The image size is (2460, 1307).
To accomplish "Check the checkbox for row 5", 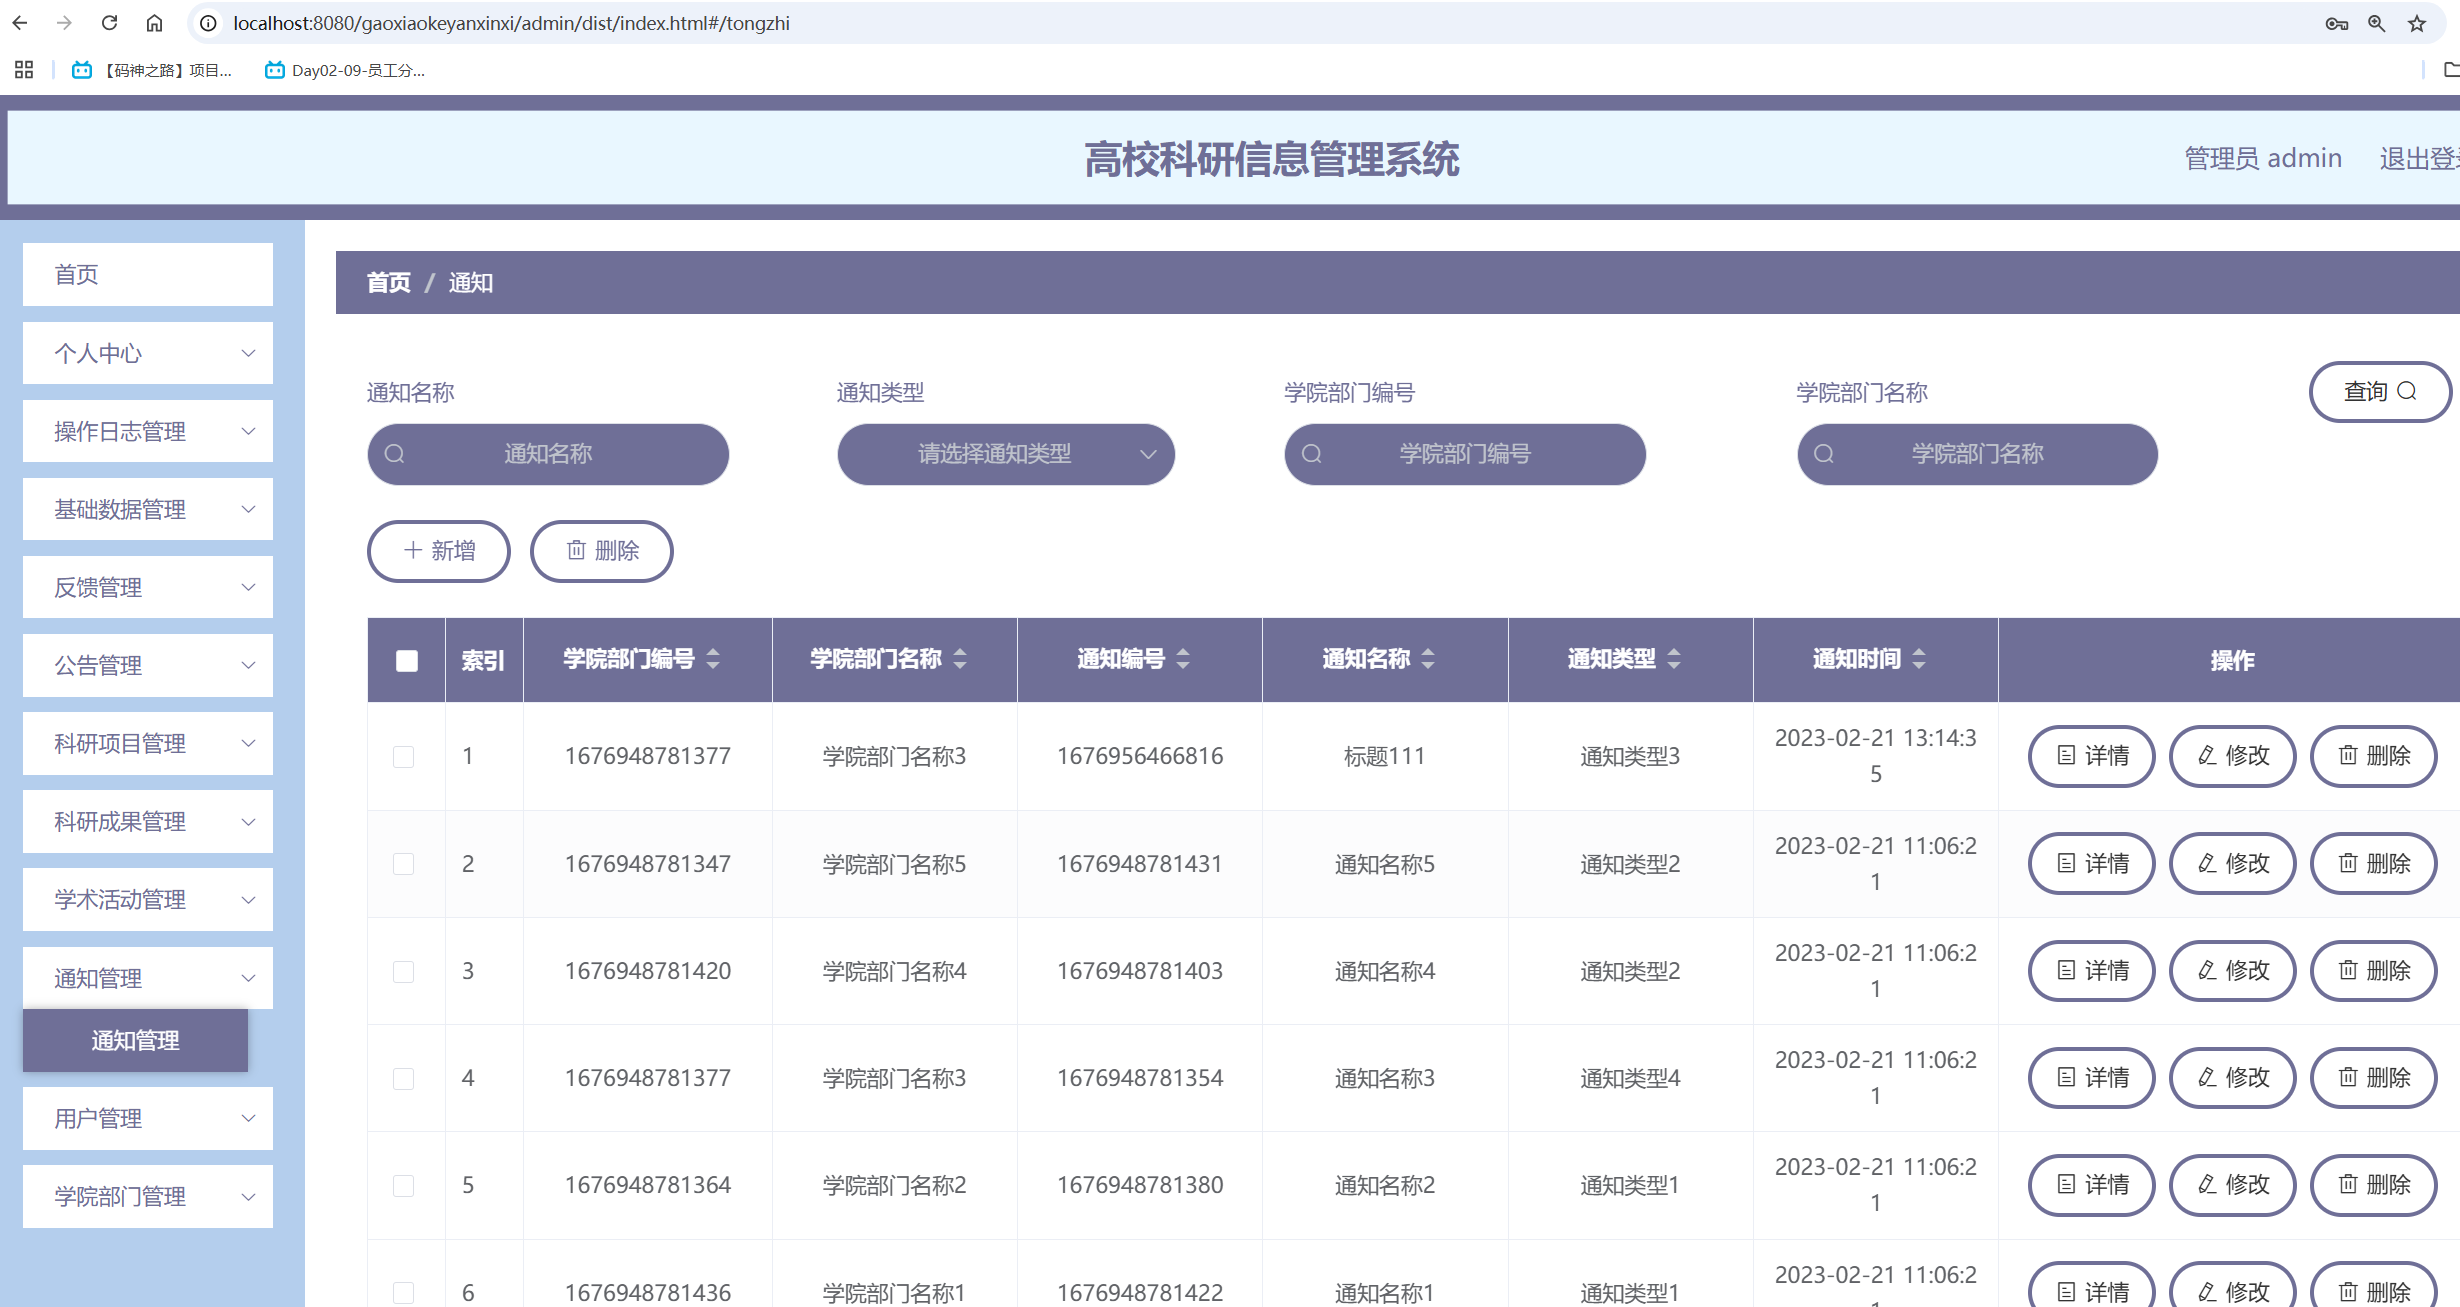I will tap(404, 1186).
